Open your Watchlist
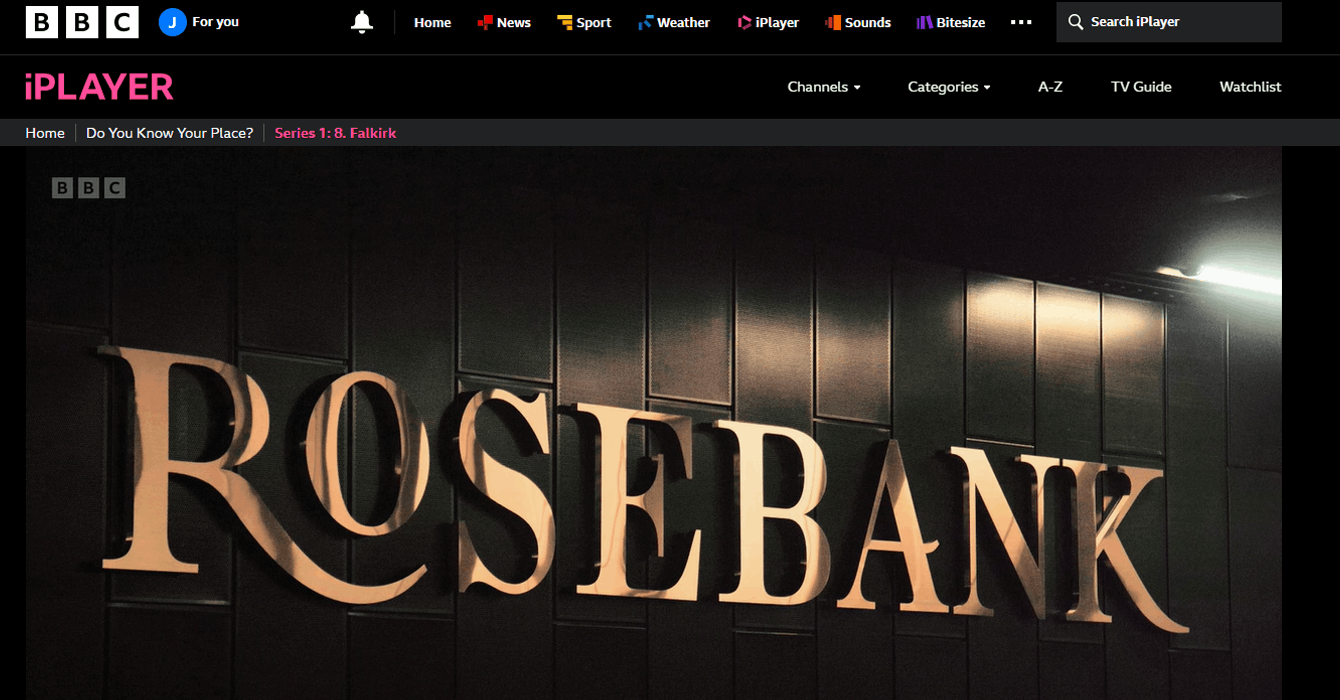 (1250, 87)
